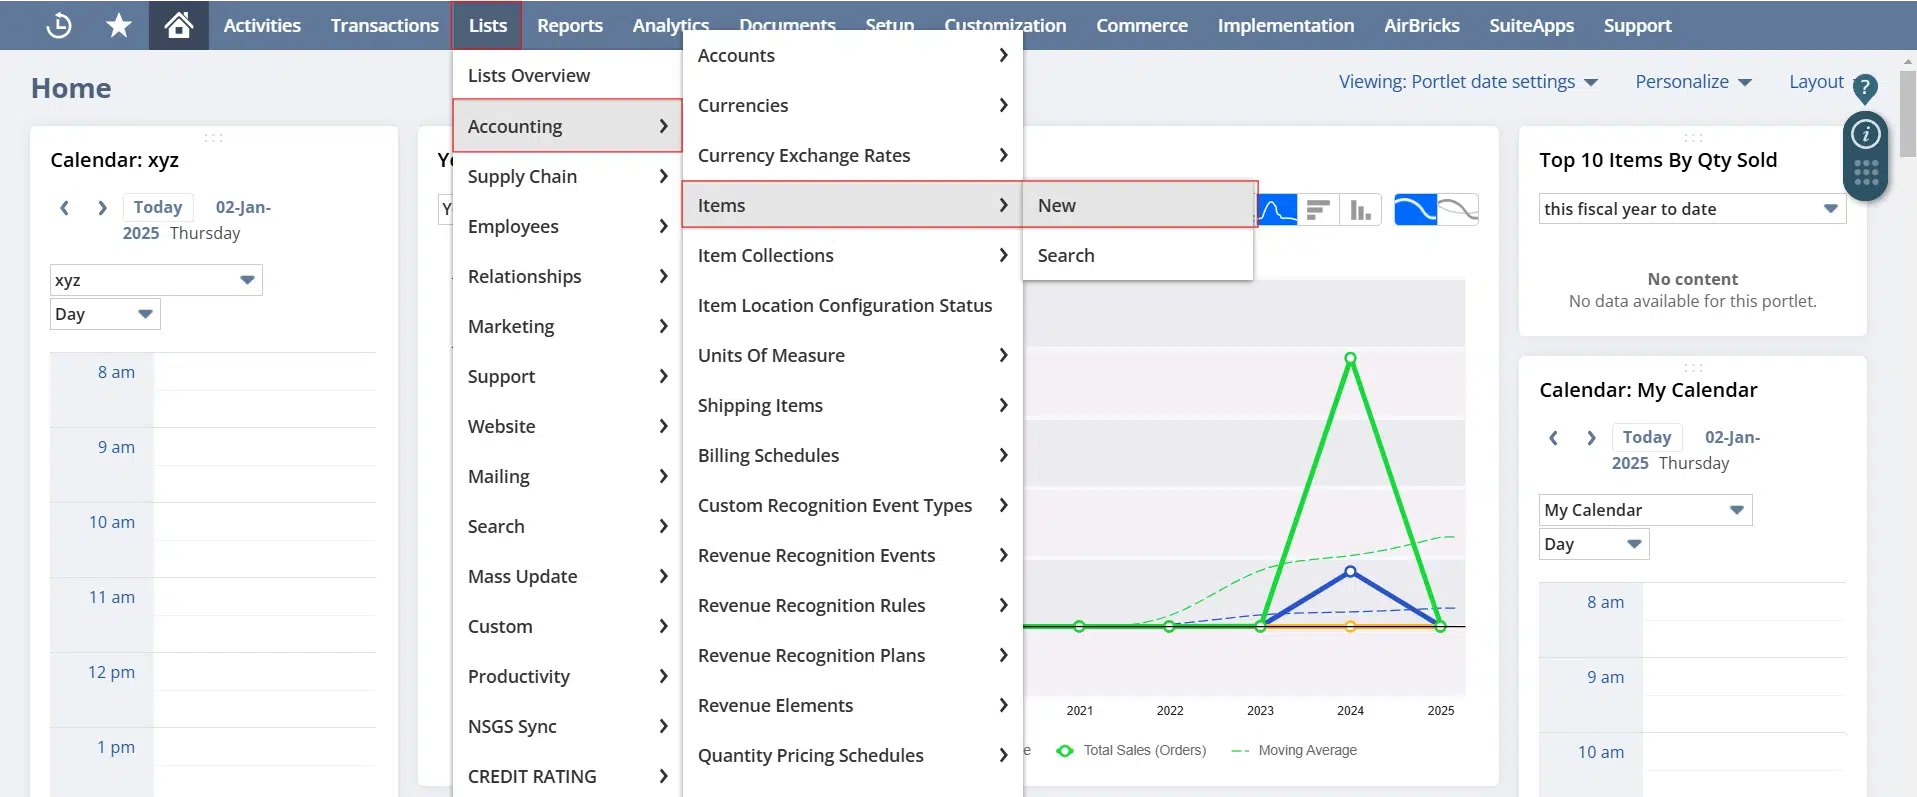
Task: Open the Support menu in top navigation
Action: 1637,25
